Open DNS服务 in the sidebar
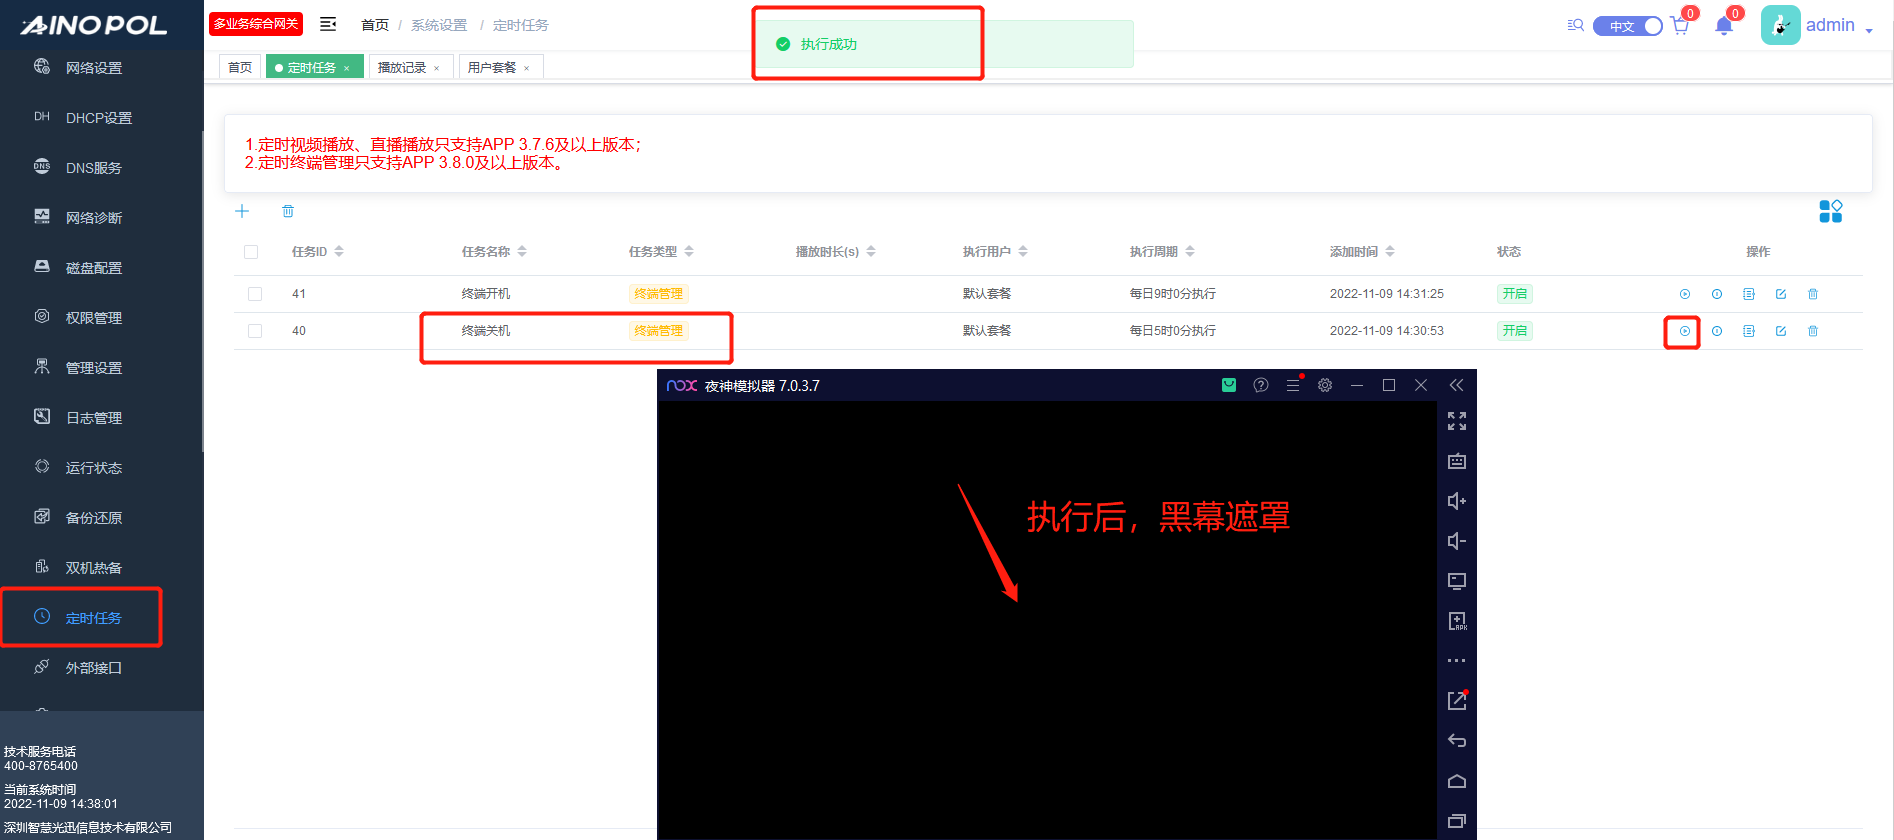Viewport: 1894px width, 840px height. 102,168
